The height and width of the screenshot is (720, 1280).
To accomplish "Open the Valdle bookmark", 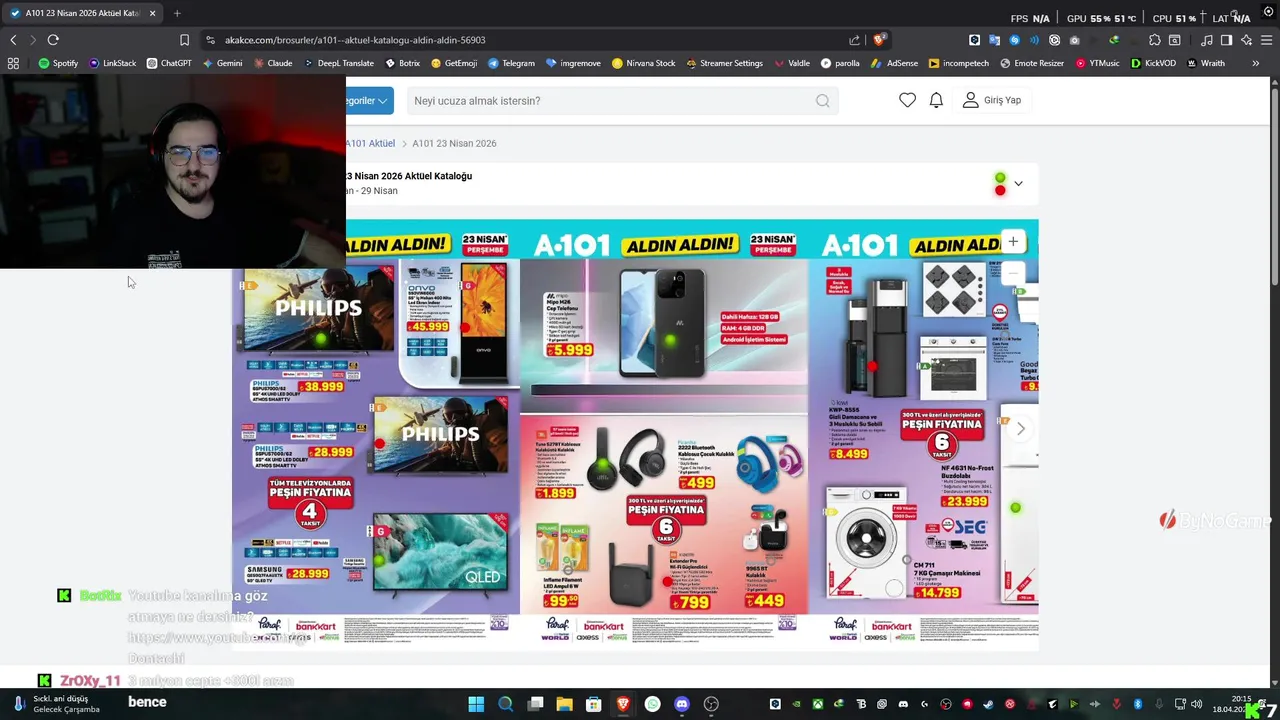I will click(792, 63).
